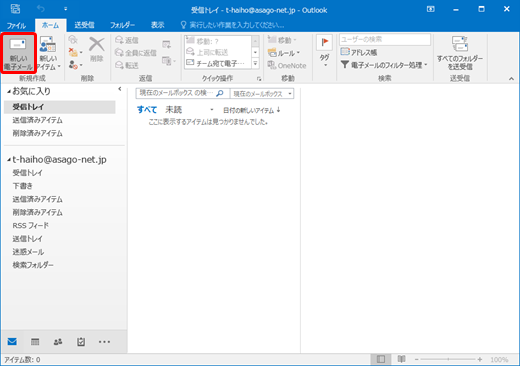Switch to Calendar view icon
Viewport: 520px width, 366px height.
(35, 342)
